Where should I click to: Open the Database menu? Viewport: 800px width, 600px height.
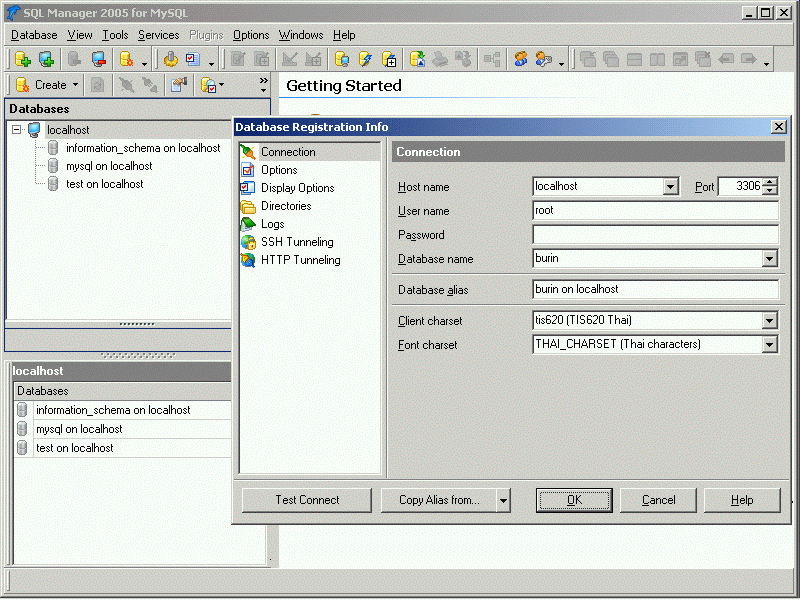click(34, 35)
